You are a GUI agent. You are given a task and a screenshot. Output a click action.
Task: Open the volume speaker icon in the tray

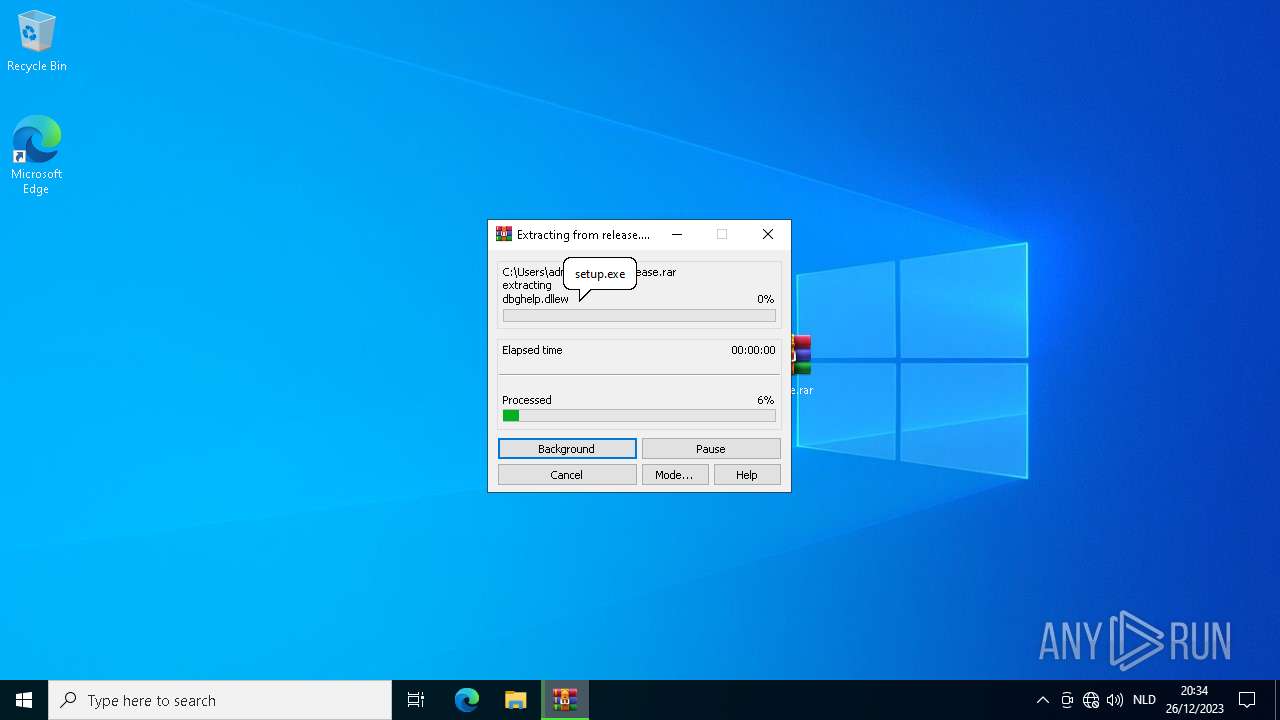(x=1115, y=700)
